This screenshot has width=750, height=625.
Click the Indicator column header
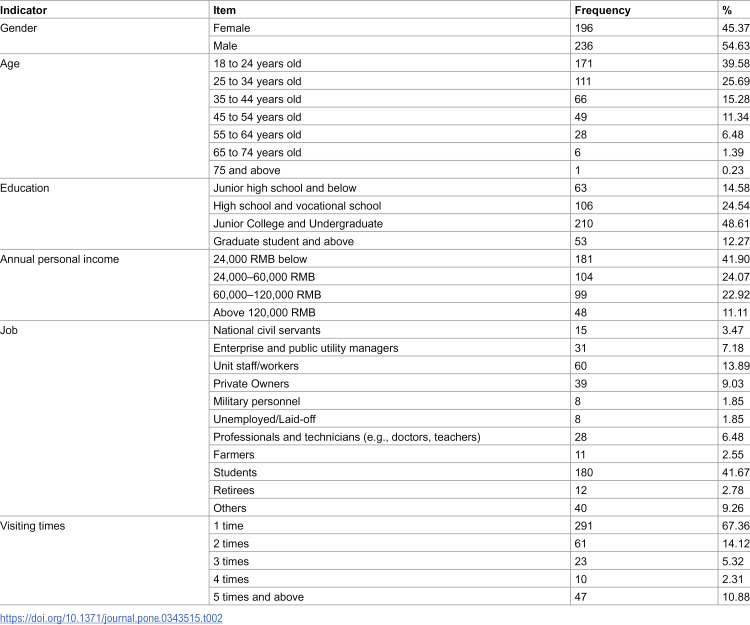click(x=23, y=10)
